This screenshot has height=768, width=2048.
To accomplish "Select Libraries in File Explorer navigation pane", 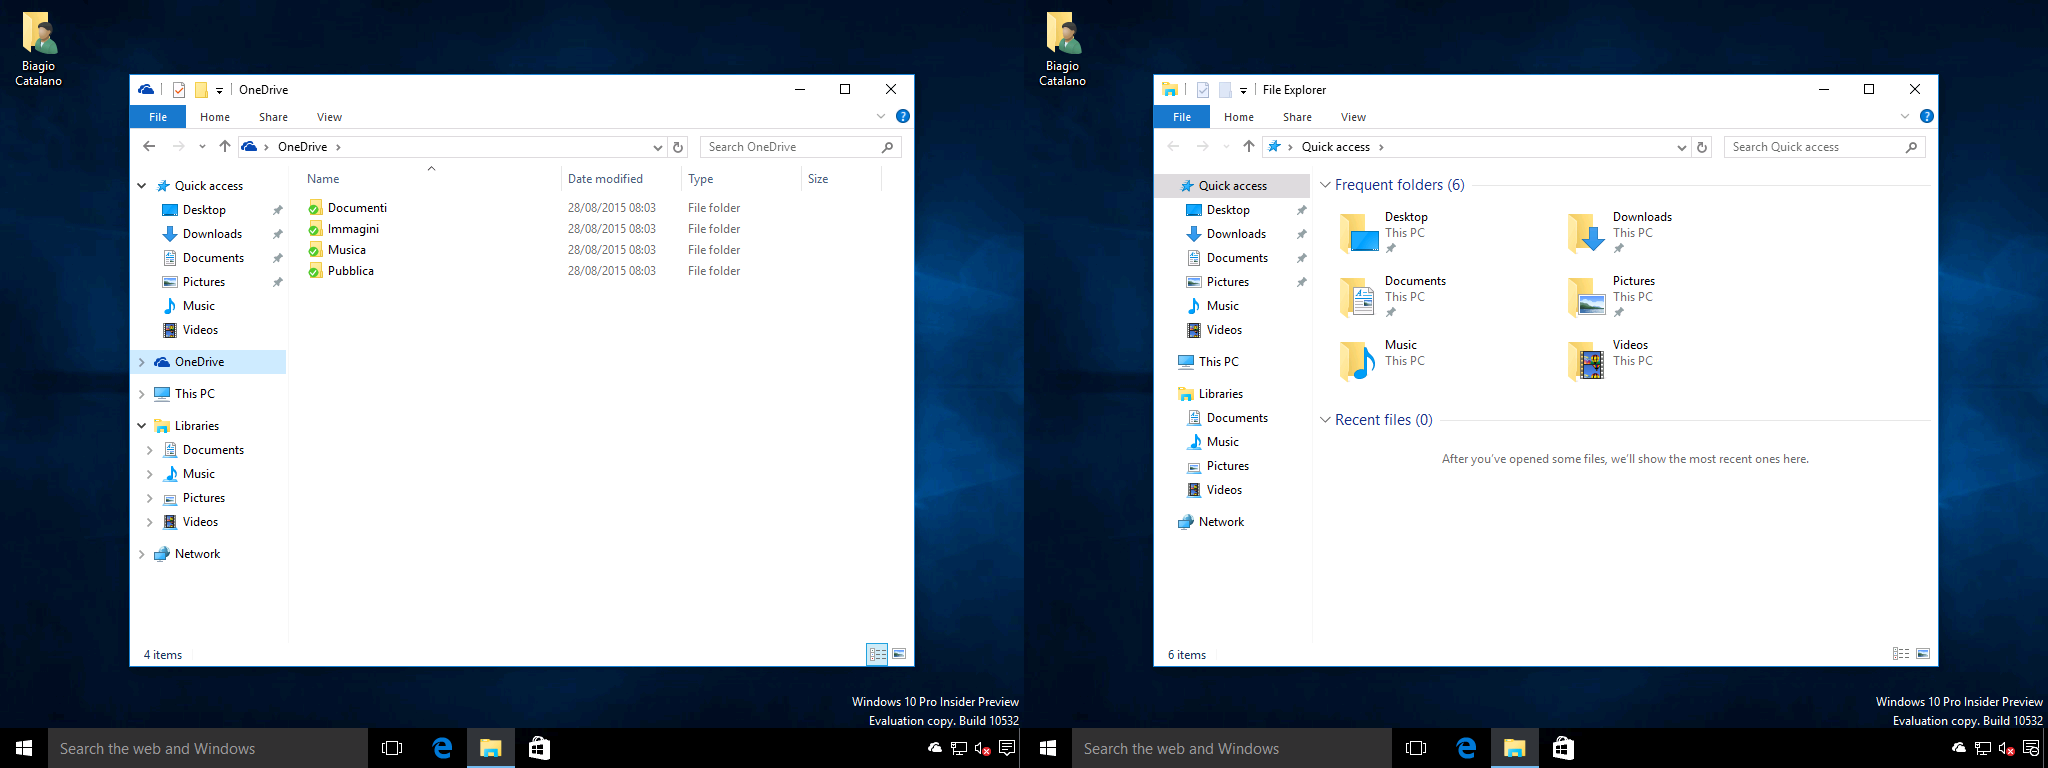I will [x=1220, y=394].
